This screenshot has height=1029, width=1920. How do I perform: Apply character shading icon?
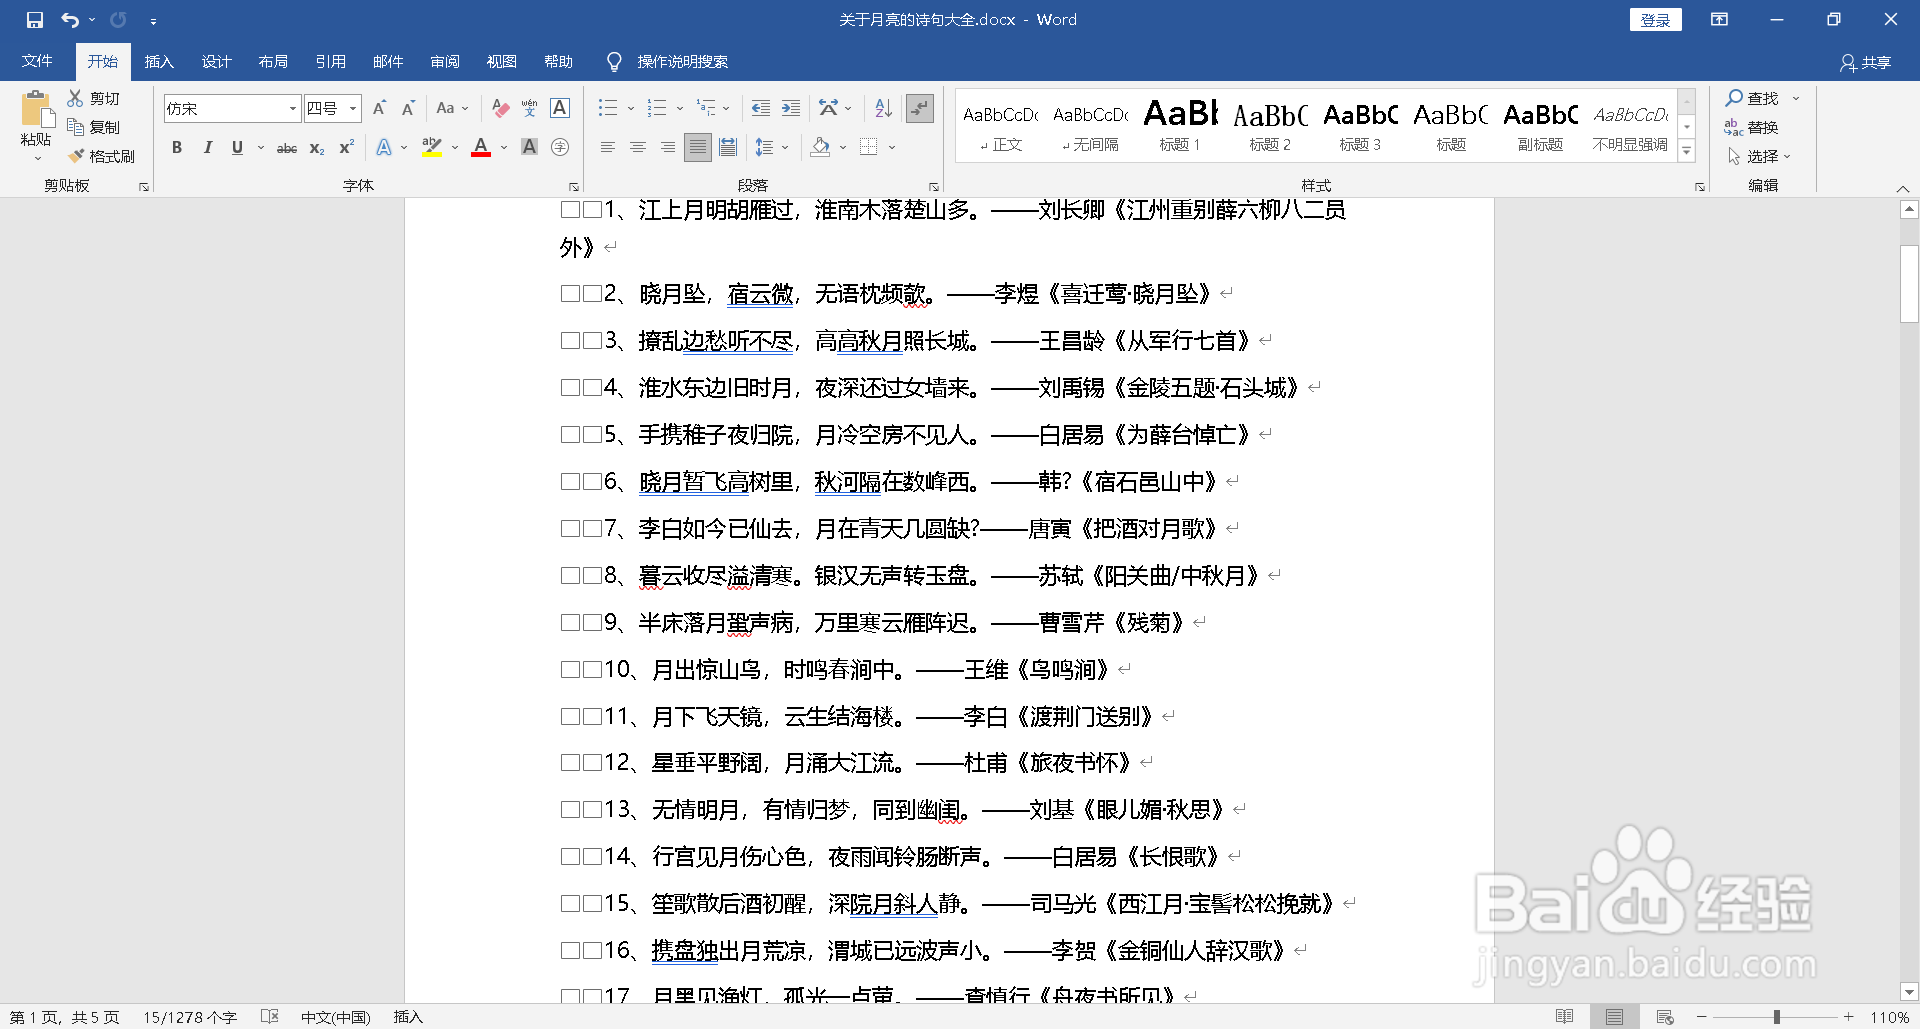click(x=530, y=148)
